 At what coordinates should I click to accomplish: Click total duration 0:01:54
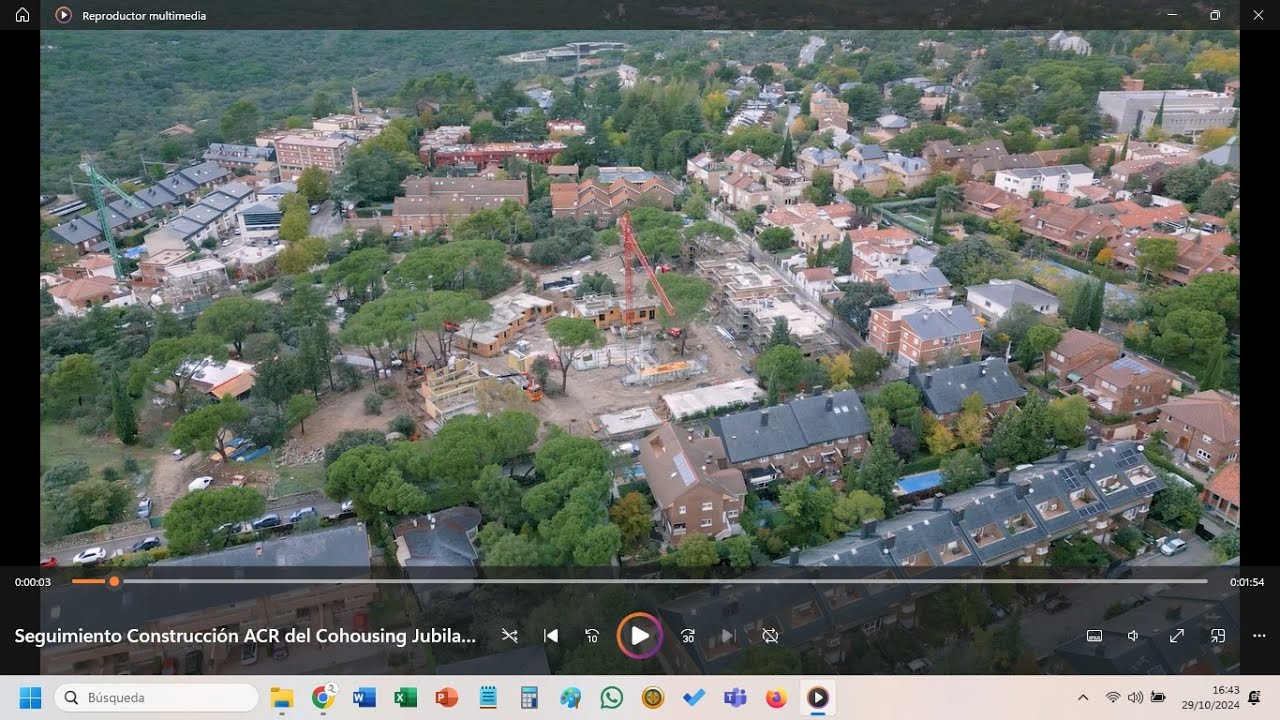1247,582
